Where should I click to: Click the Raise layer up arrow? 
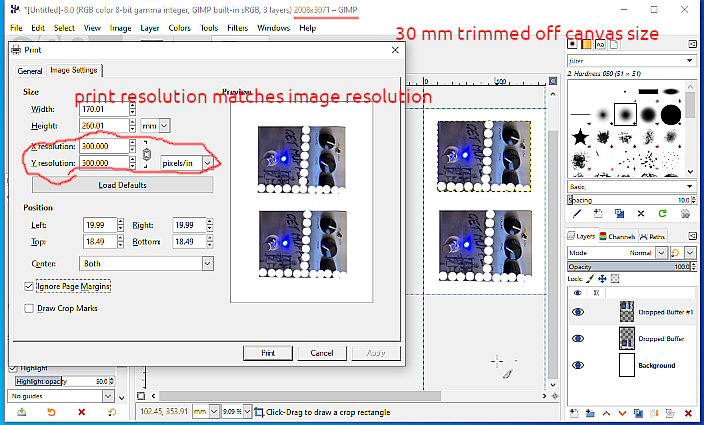(x=606, y=413)
